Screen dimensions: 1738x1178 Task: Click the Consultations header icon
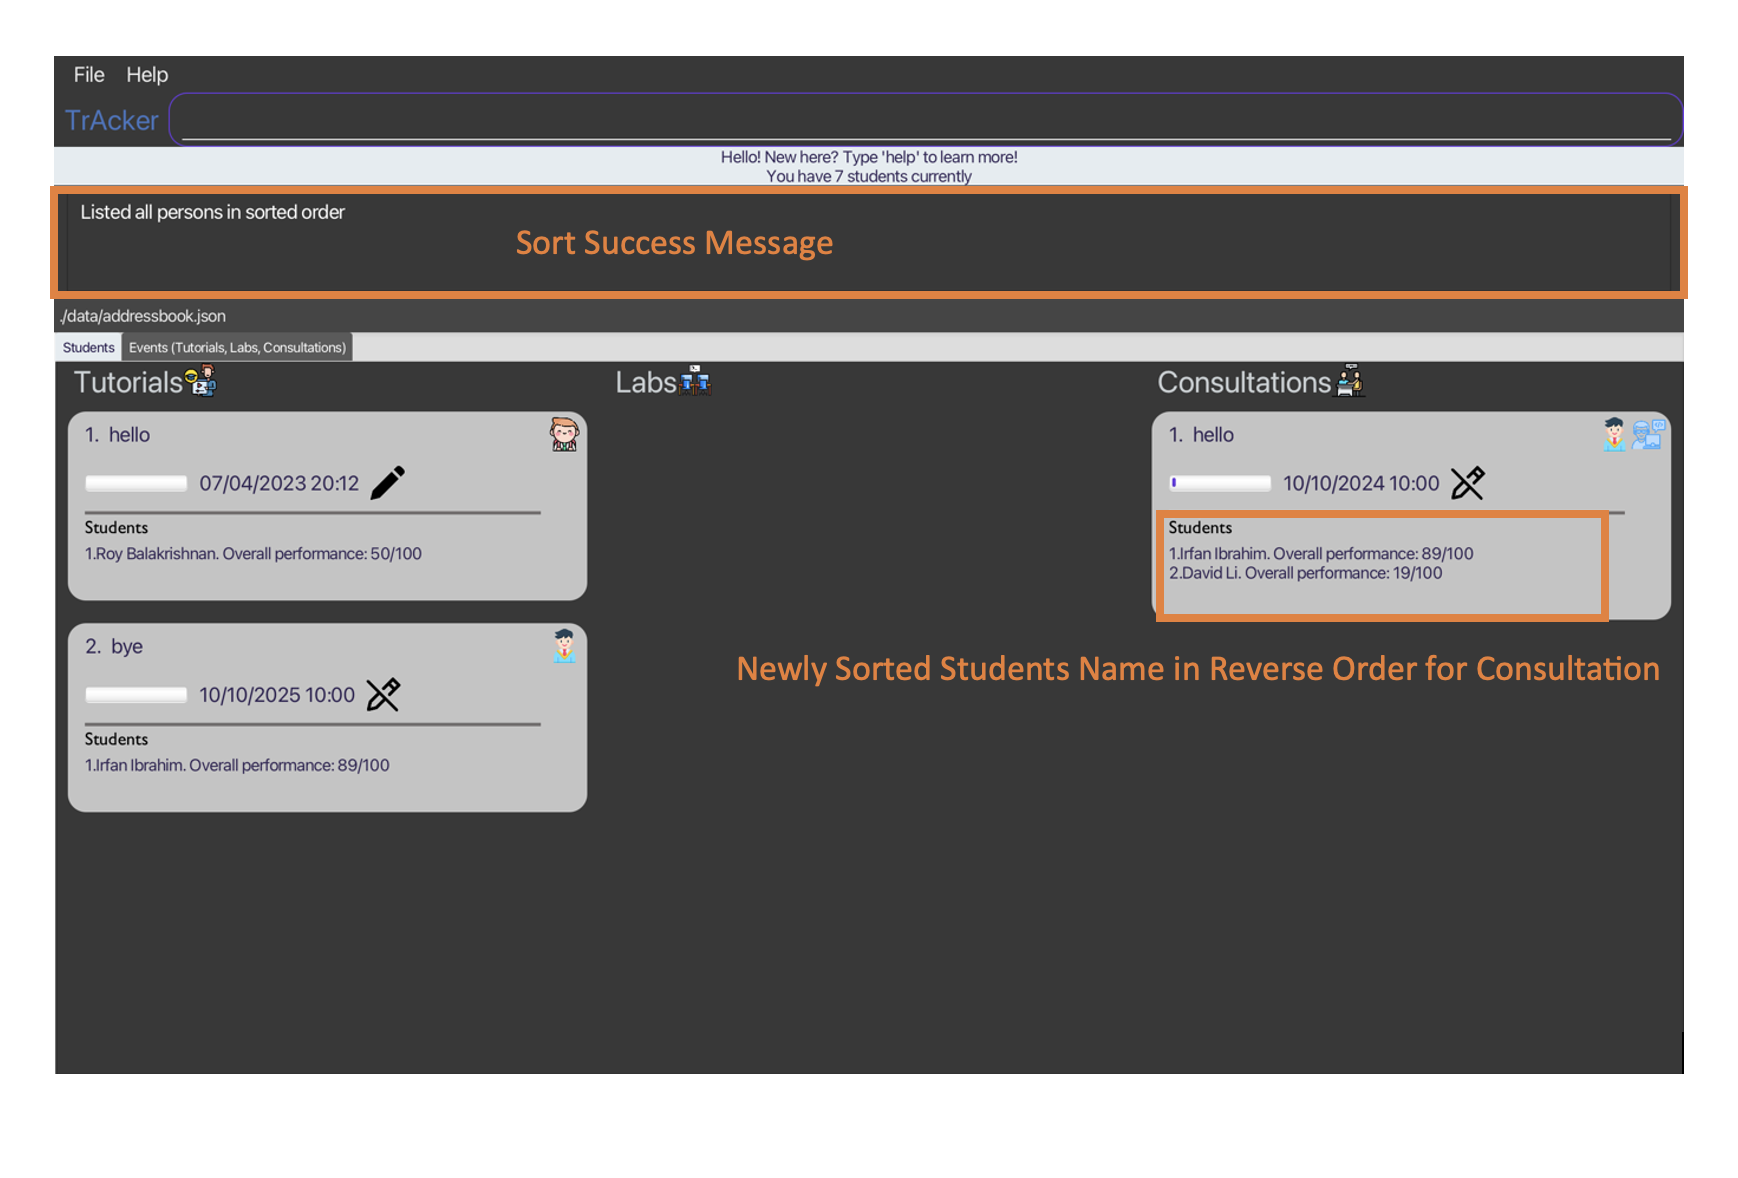point(1351,381)
